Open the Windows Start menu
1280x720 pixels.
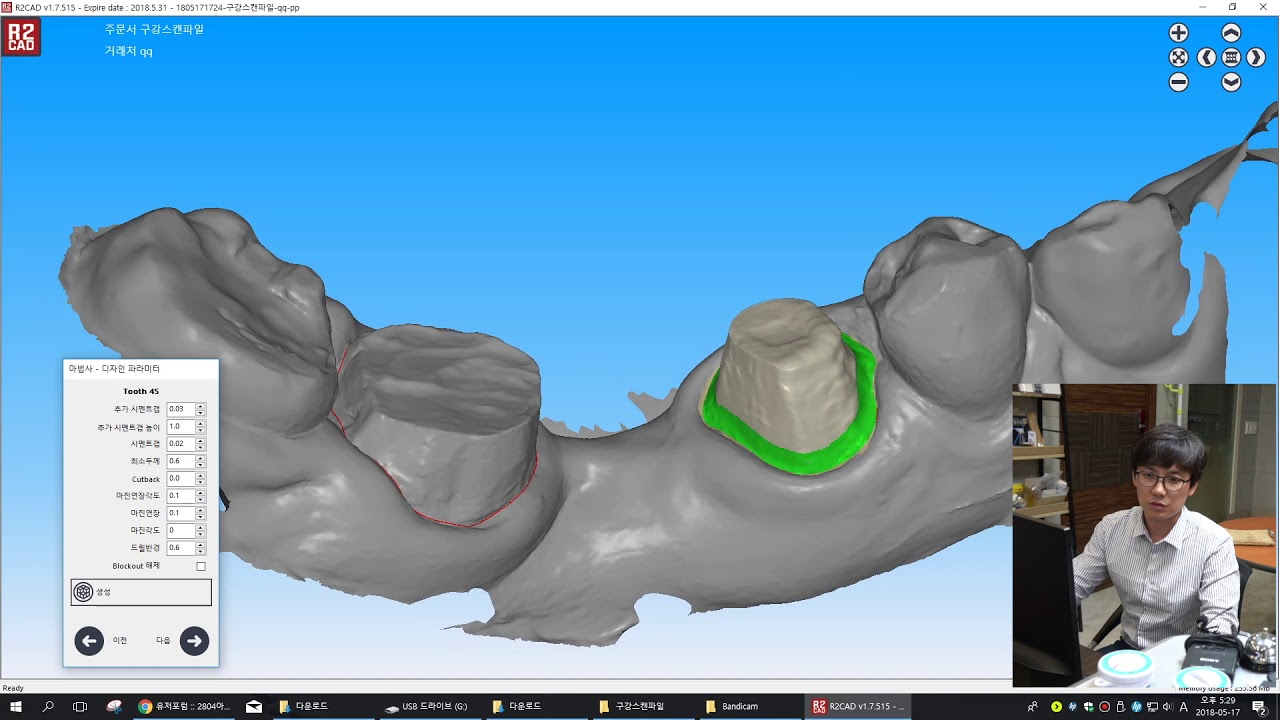[x=16, y=706]
